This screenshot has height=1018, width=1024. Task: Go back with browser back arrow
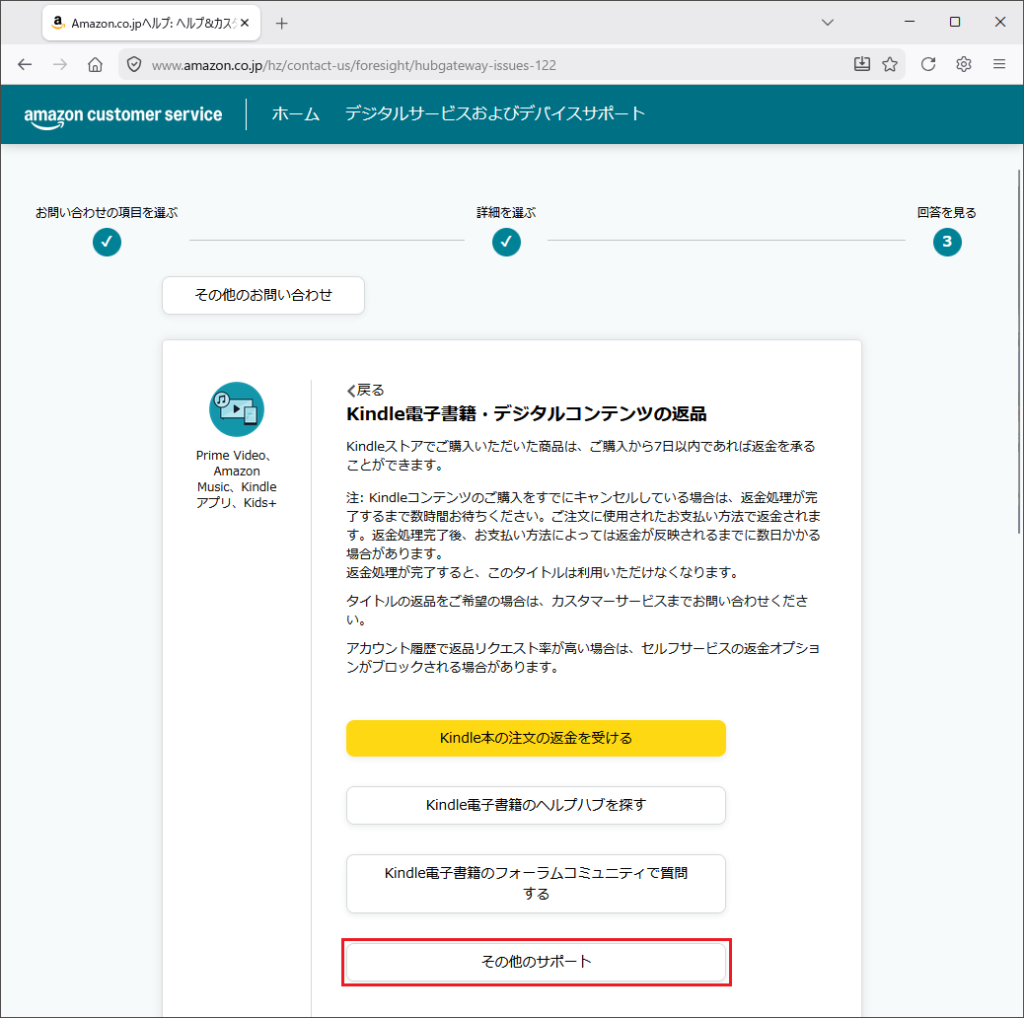[x=25, y=64]
